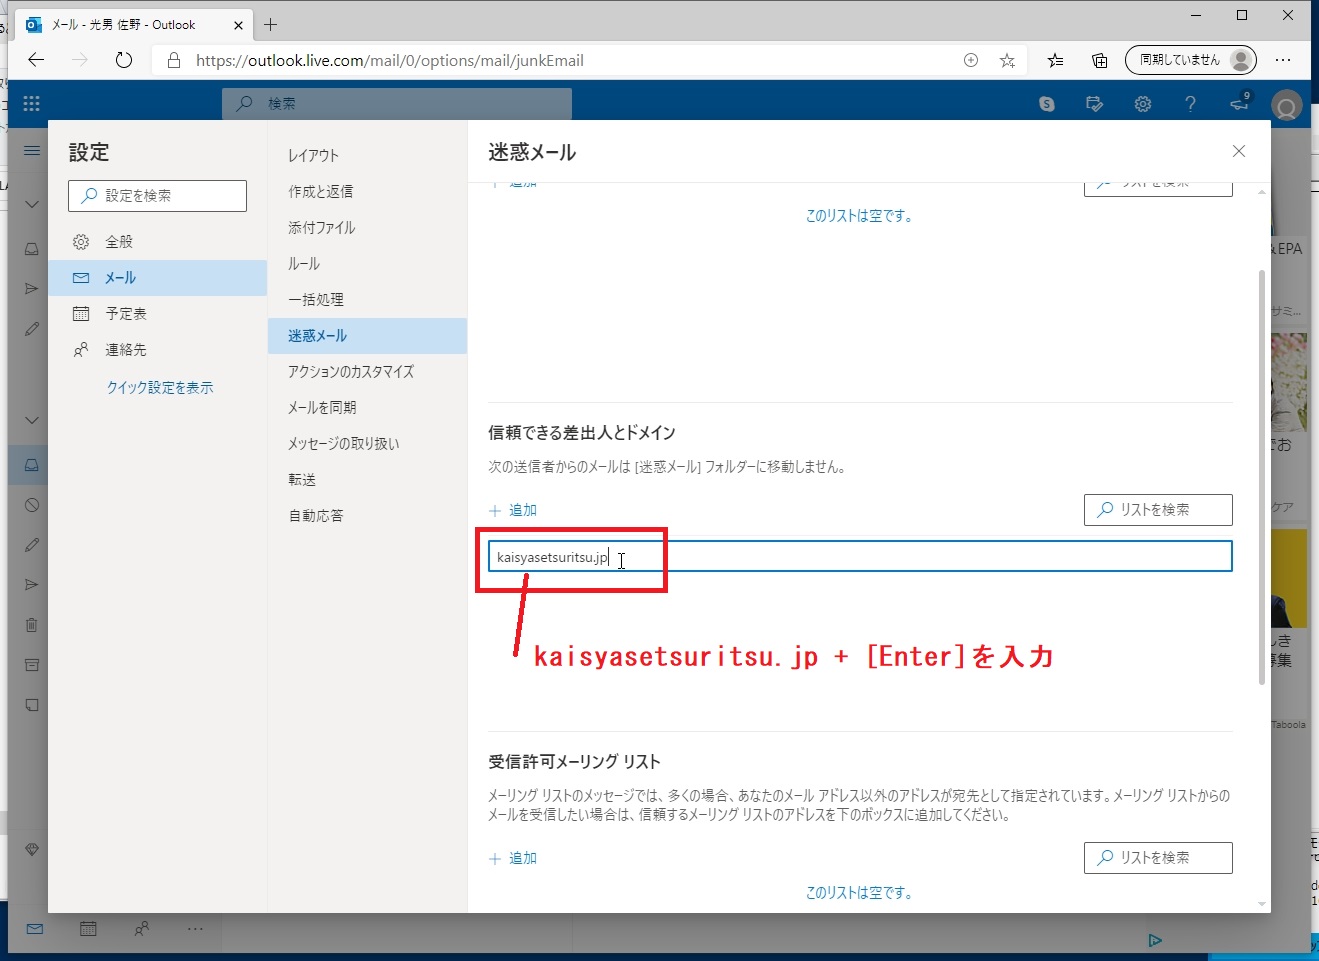Open the Settings gear in the header
The image size is (1319, 961).
[1142, 103]
